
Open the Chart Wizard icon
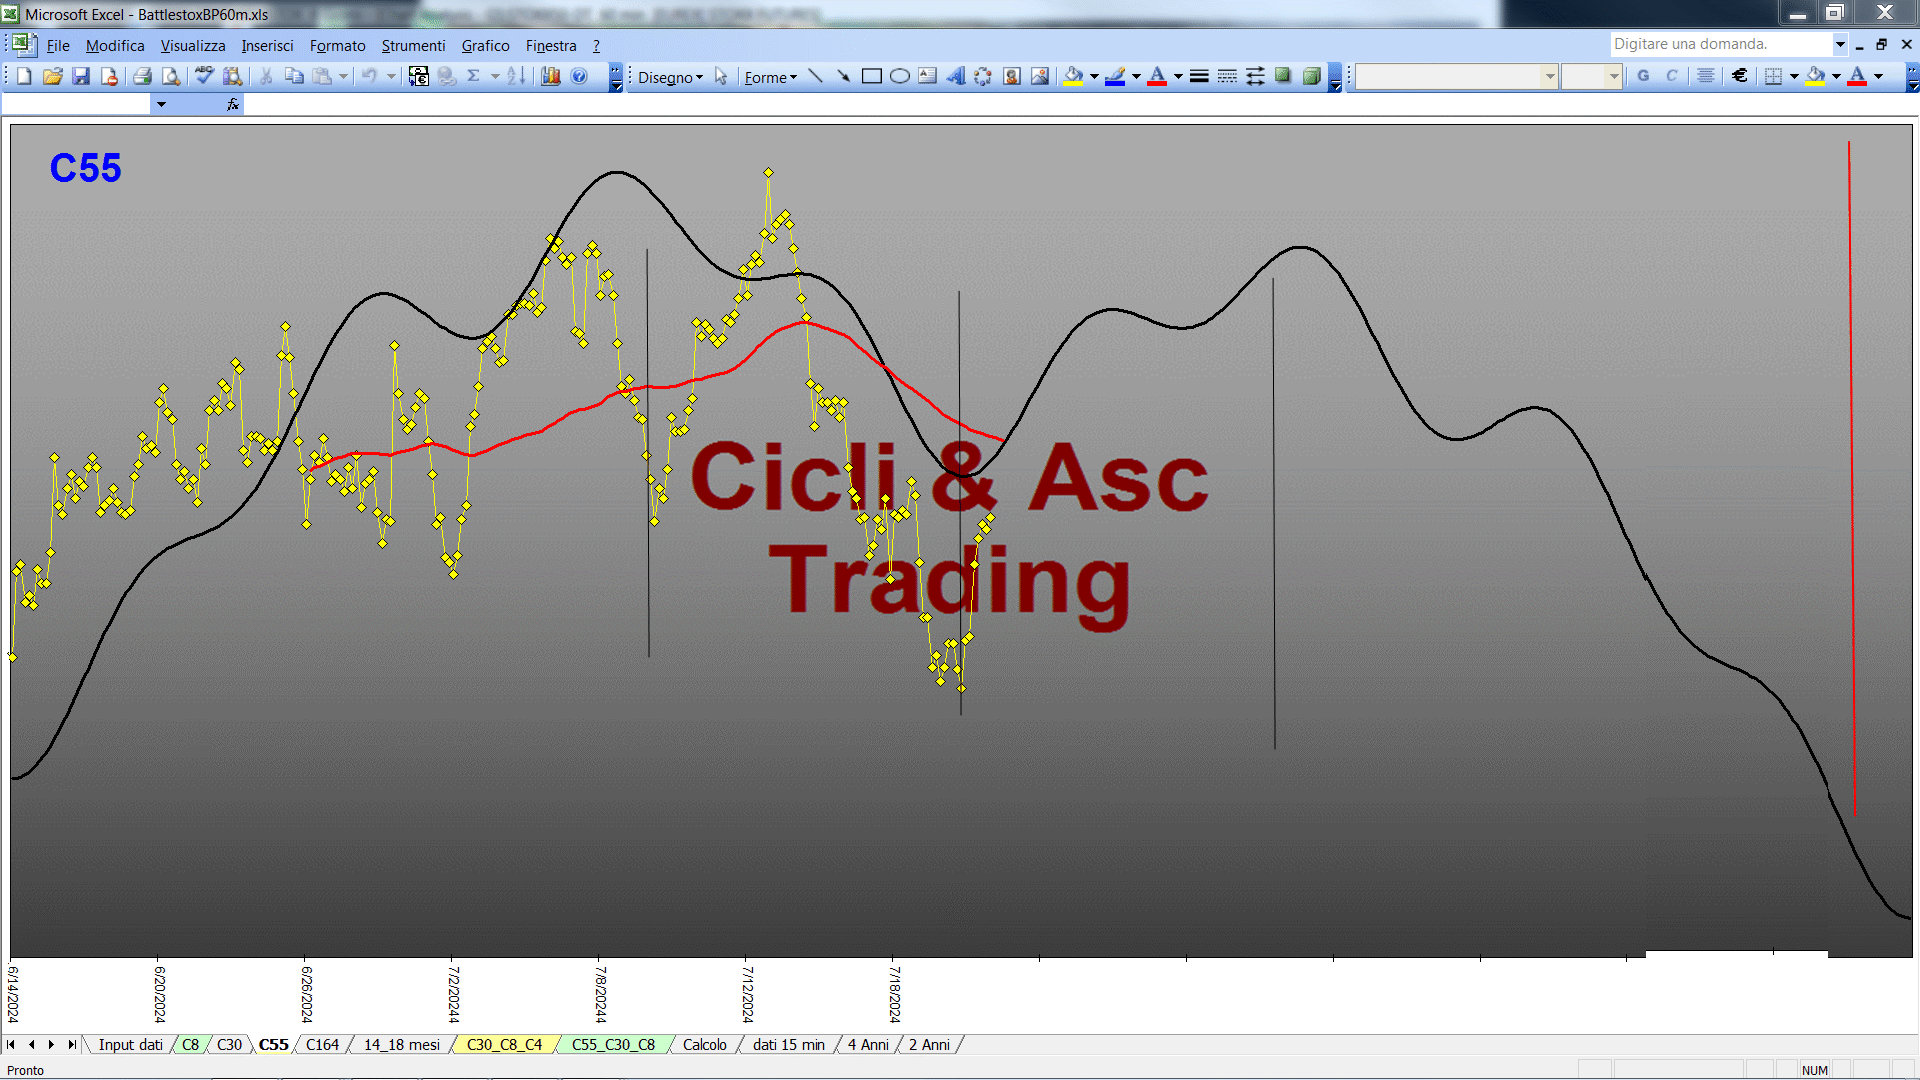[x=551, y=76]
